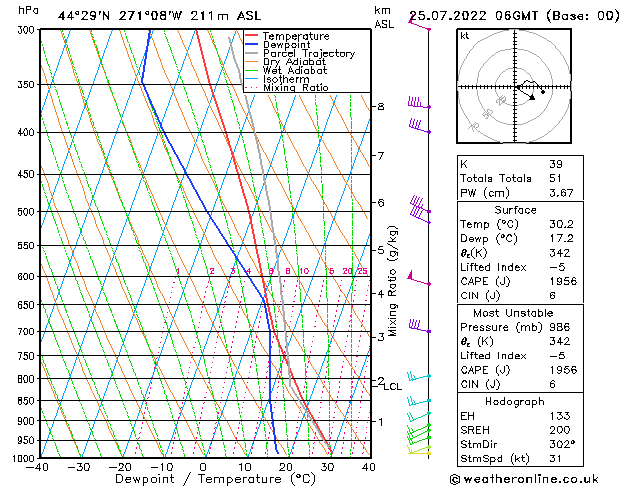This screenshot has height=486, width=629.
Task: Click the kt unit label in hodograph
Action: coord(465,36)
